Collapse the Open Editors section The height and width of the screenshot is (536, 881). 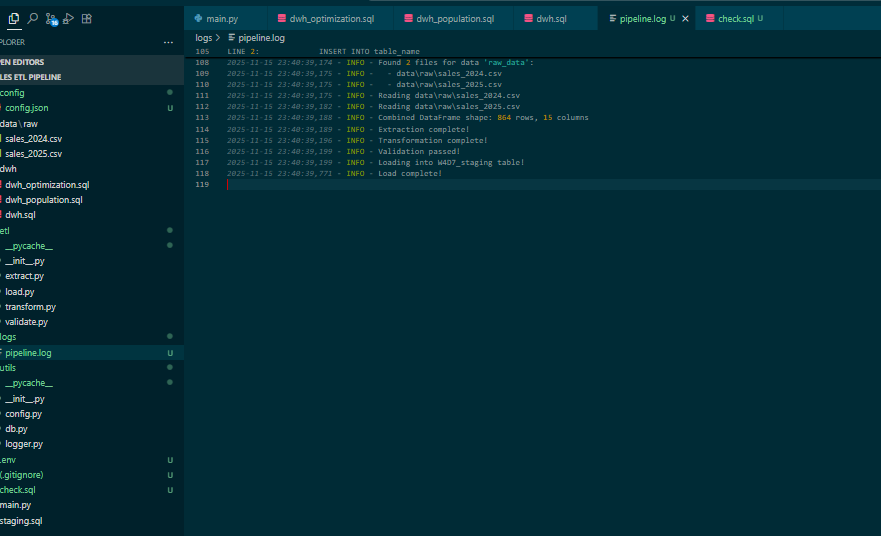(x=92, y=62)
